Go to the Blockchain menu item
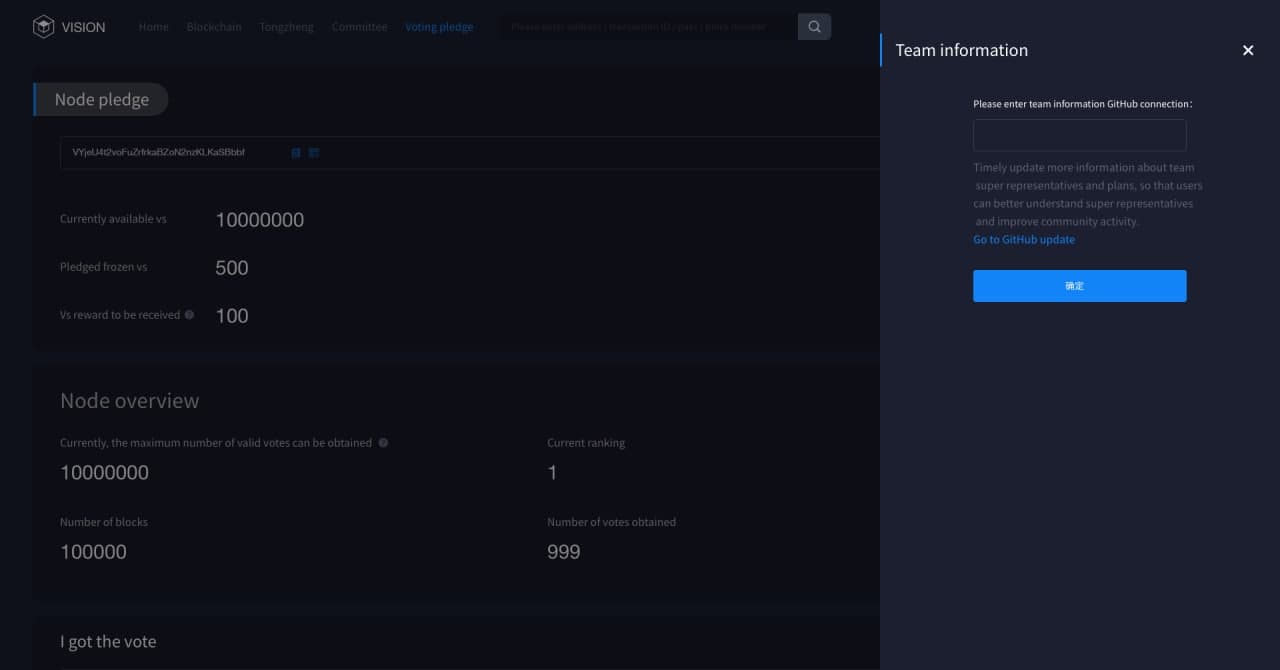This screenshot has height=670, width=1280. (214, 27)
